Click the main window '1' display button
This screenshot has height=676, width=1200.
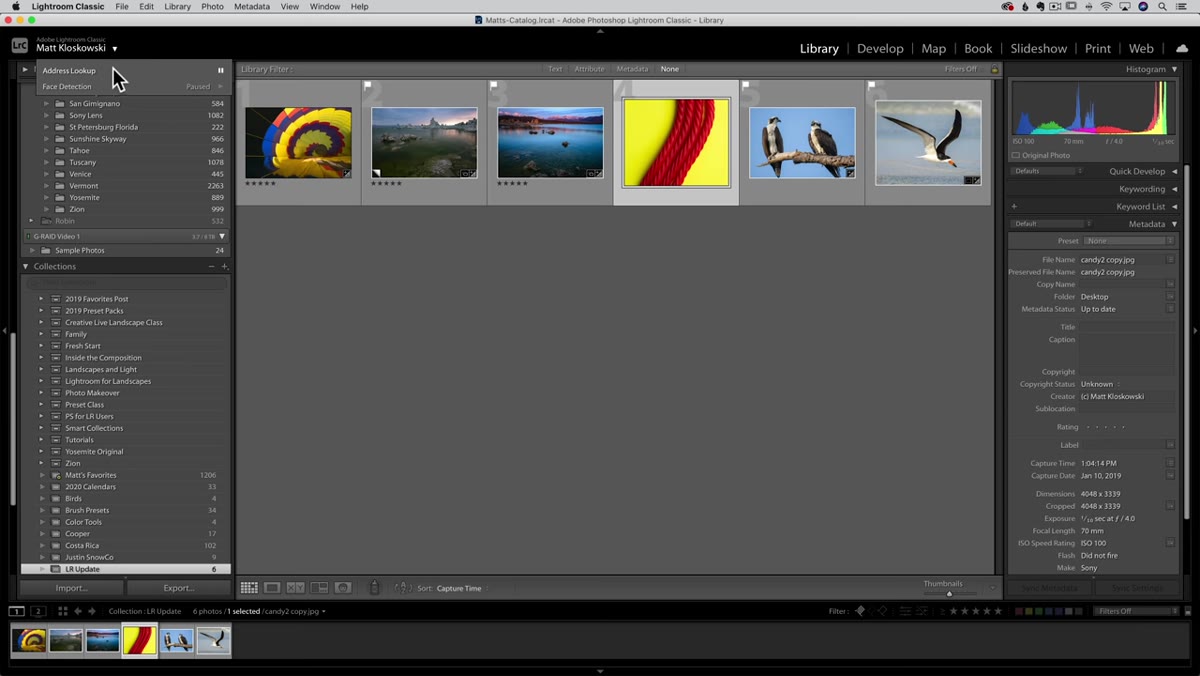point(17,611)
